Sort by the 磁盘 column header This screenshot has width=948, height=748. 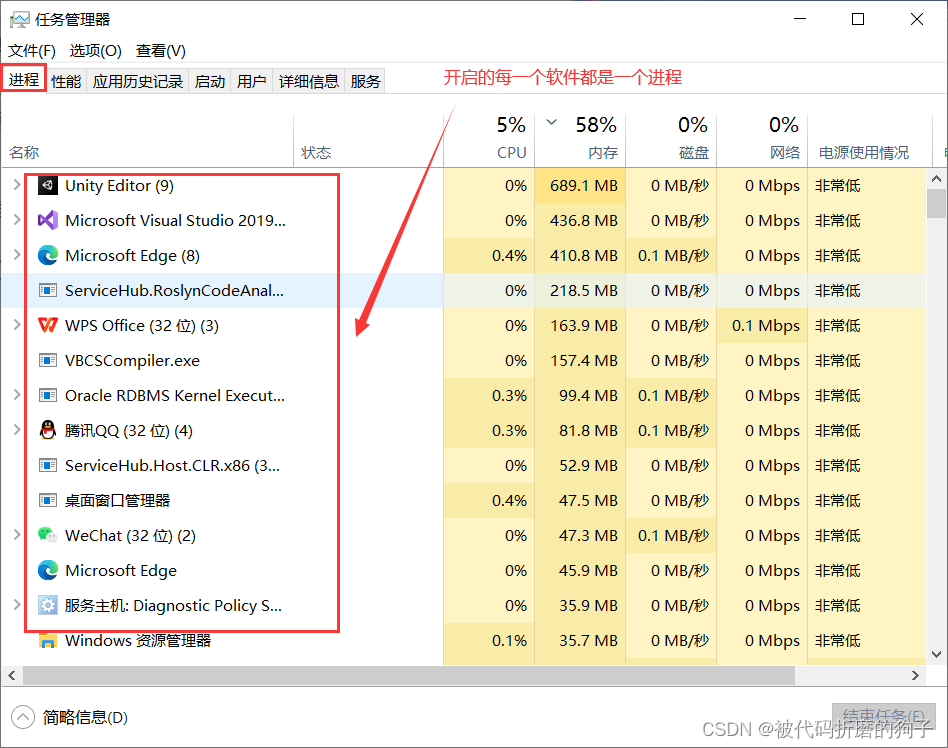coord(671,140)
